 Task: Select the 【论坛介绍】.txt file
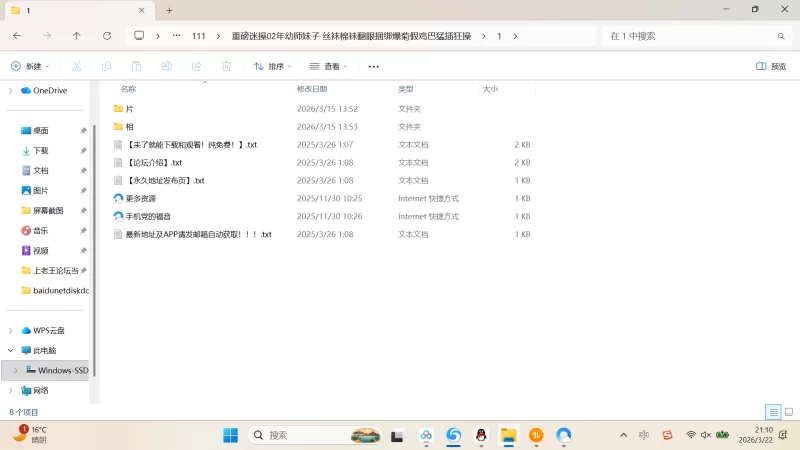[154, 162]
